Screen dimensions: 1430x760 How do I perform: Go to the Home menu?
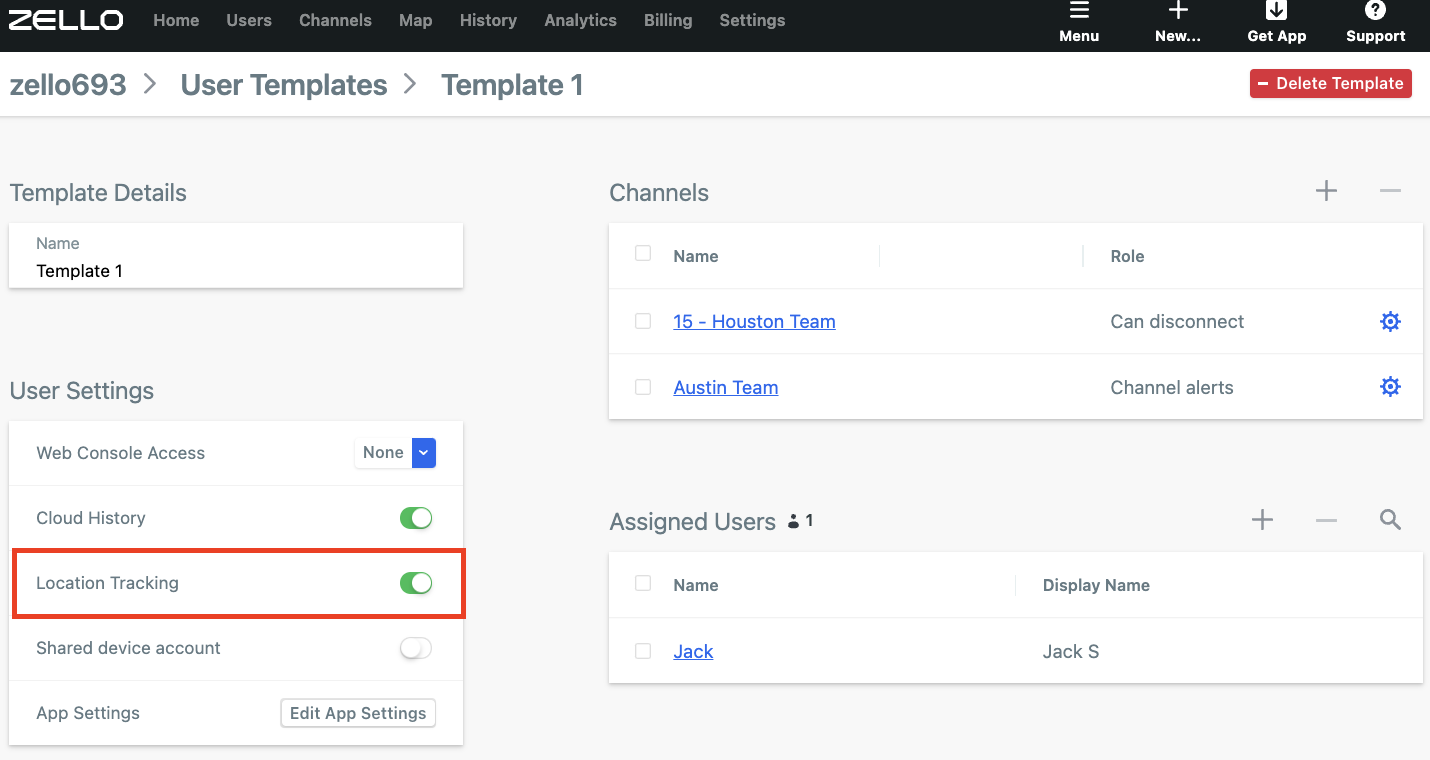click(176, 20)
